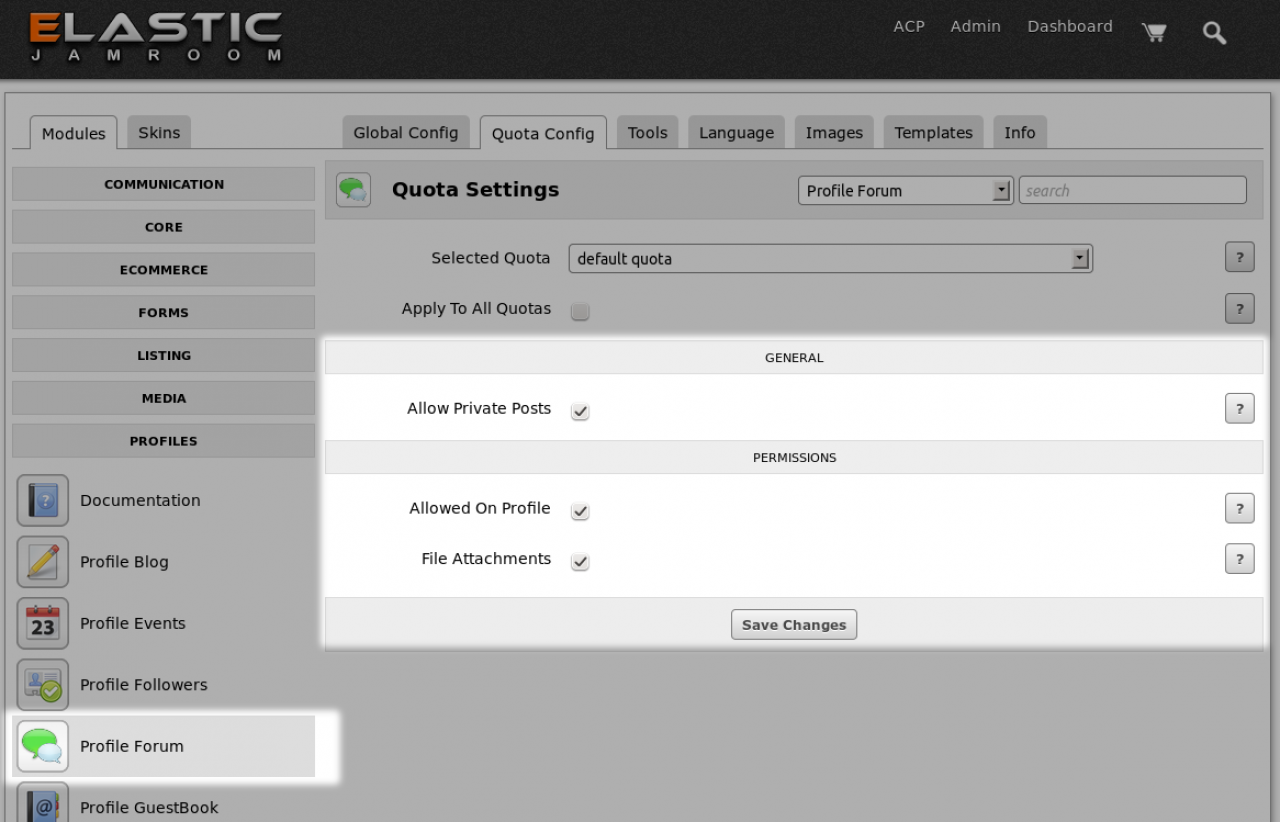The width and height of the screenshot is (1280, 822).
Task: Expand the Listing module category
Action: point(164,356)
